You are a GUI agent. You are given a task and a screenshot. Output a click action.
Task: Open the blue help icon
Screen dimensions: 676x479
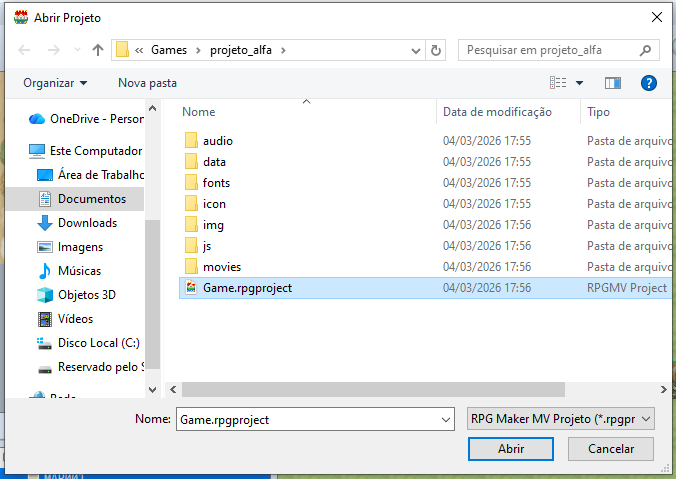click(649, 83)
